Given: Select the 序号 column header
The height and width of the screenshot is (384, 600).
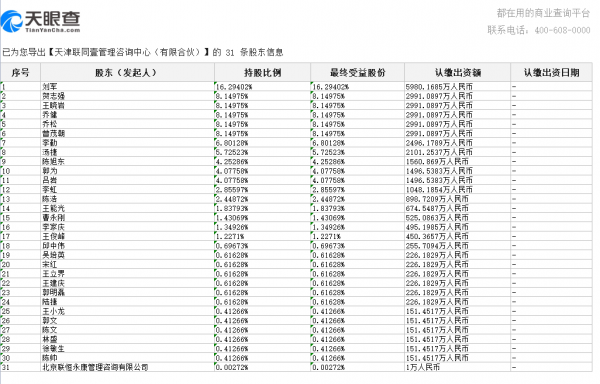Looking at the screenshot, I should coord(21,72).
